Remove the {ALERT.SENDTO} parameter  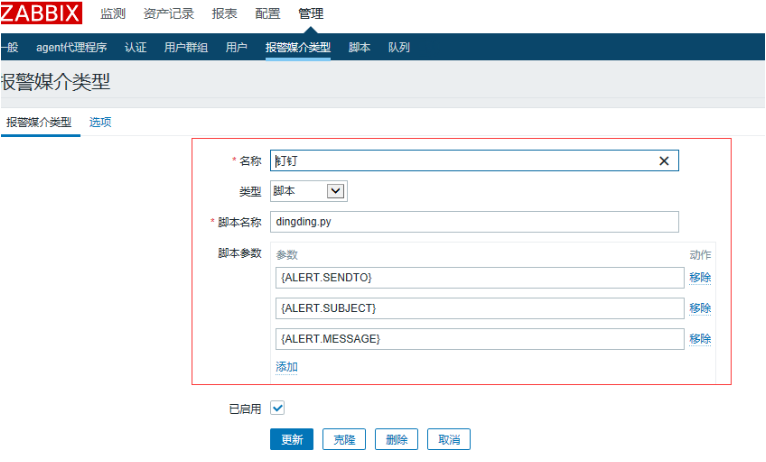(x=700, y=277)
